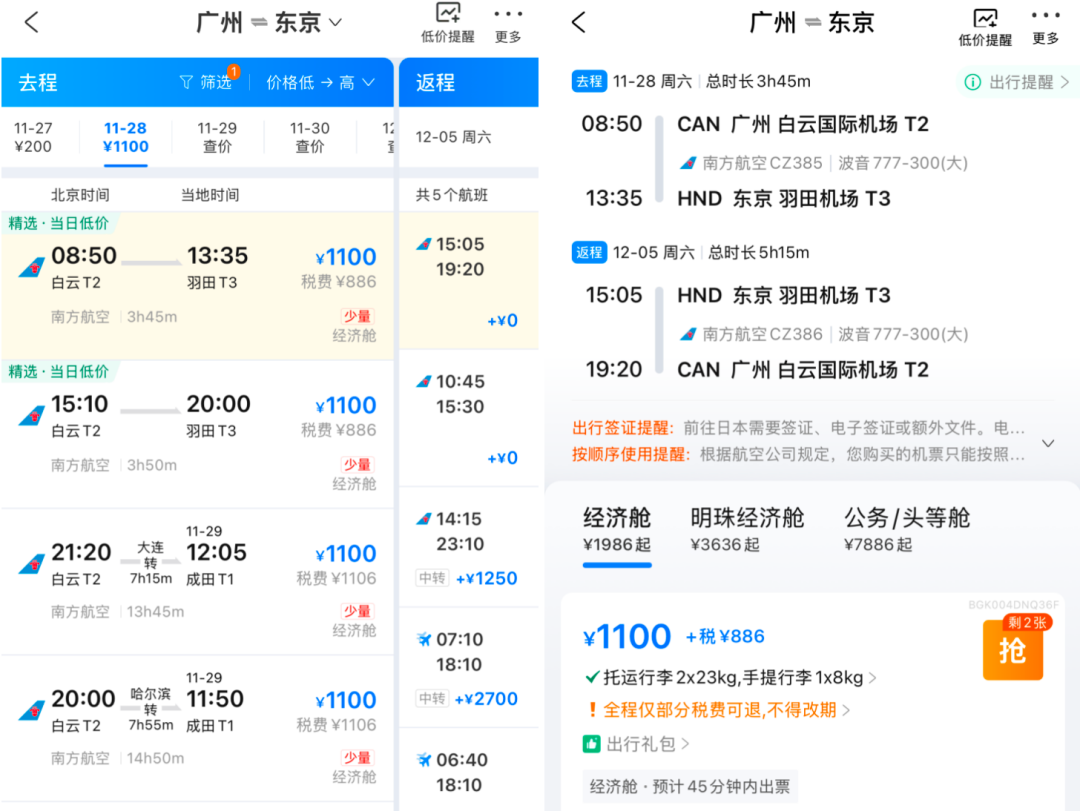This screenshot has width=1080, height=811.
Task: Choose the 08:50 to 13:35 outbound flight
Action: pyautogui.click(x=198, y=285)
